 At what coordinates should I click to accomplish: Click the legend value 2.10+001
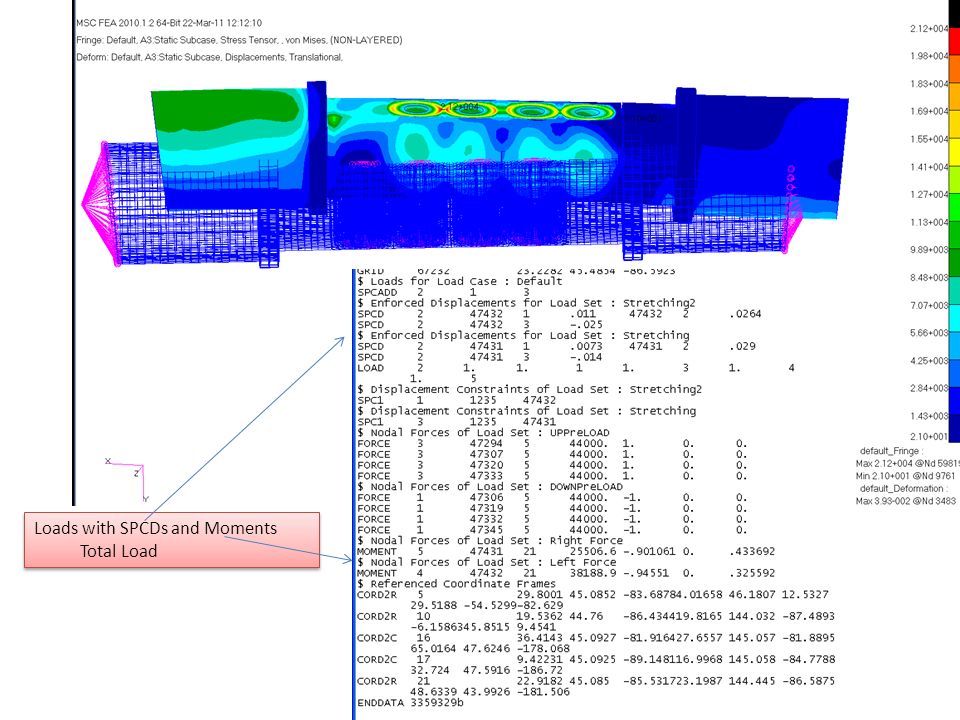[x=929, y=437]
